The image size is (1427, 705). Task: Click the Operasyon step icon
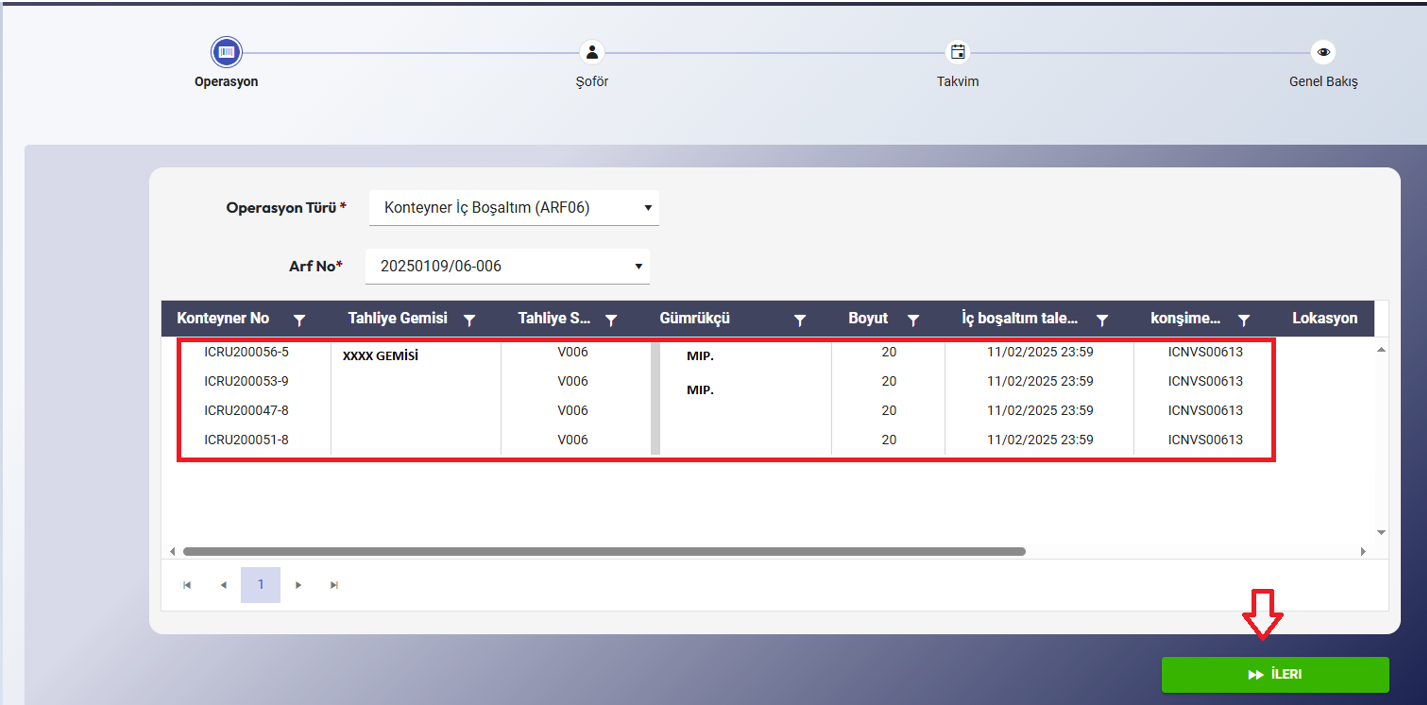226,52
